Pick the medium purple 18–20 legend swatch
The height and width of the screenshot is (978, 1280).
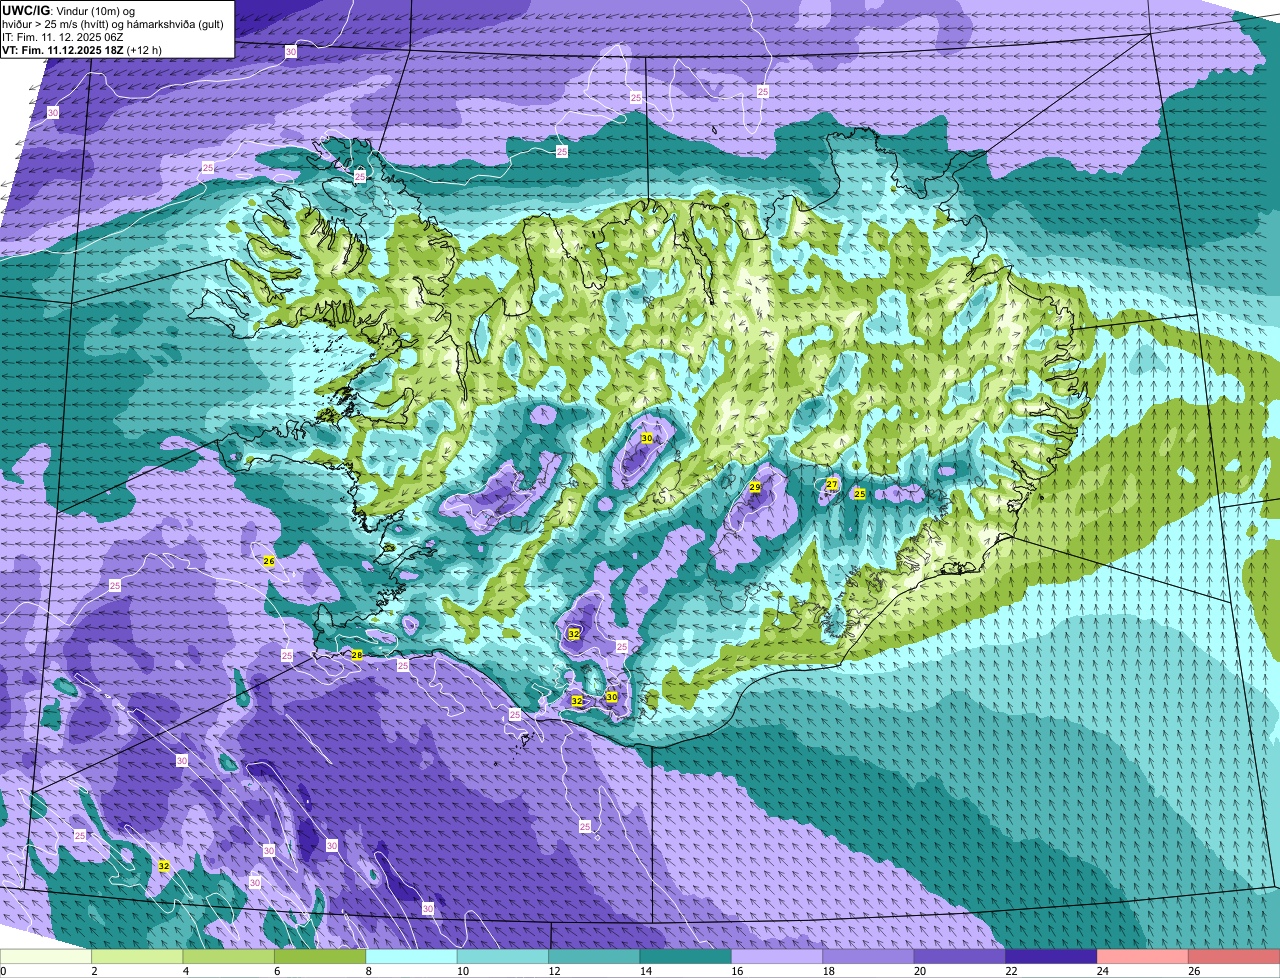868,956
